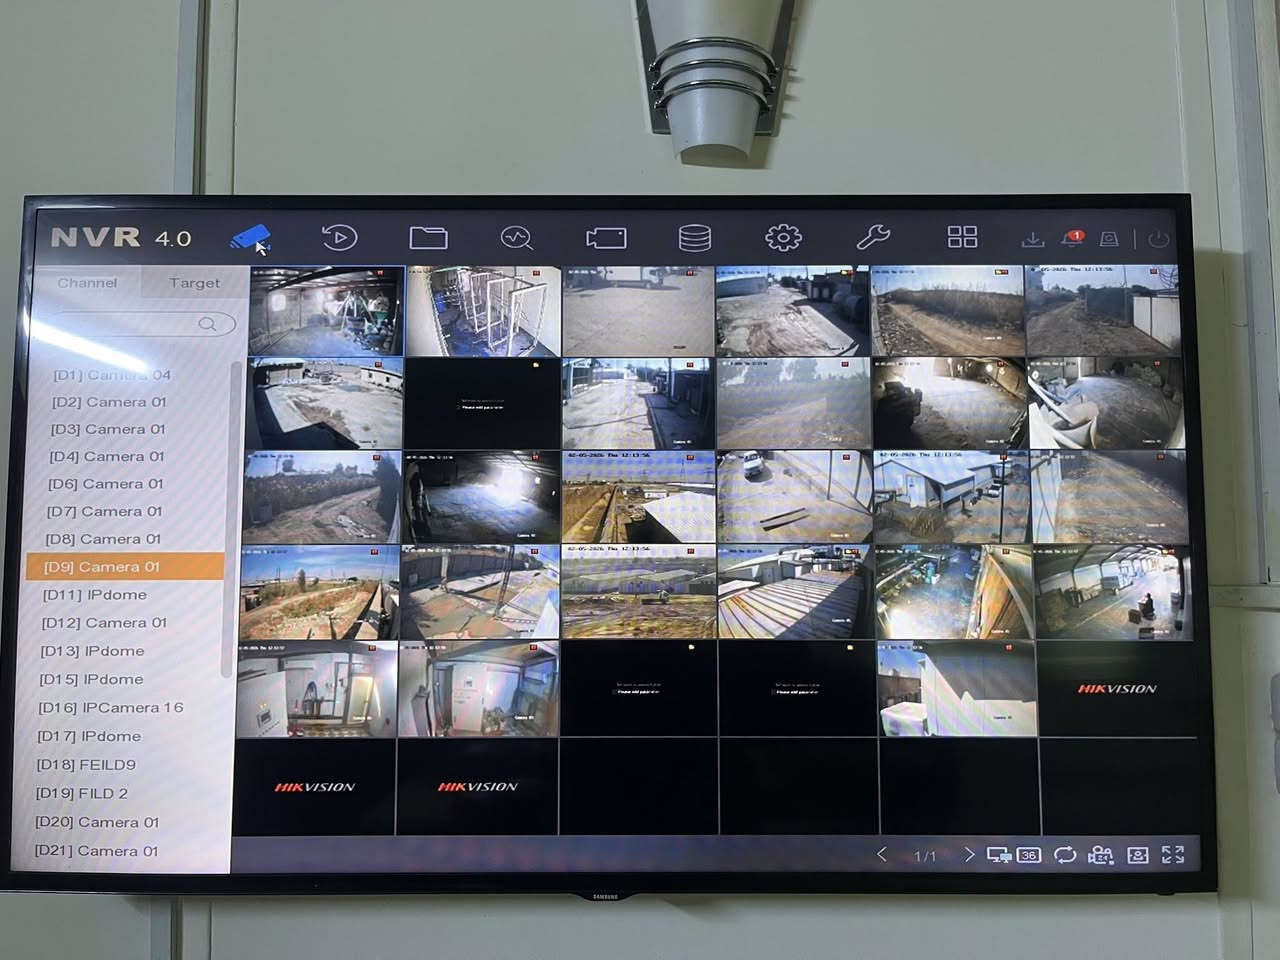Toggle the 24-hour all-day recording icon
Viewport: 1280px width, 960px height.
(x=1100, y=855)
